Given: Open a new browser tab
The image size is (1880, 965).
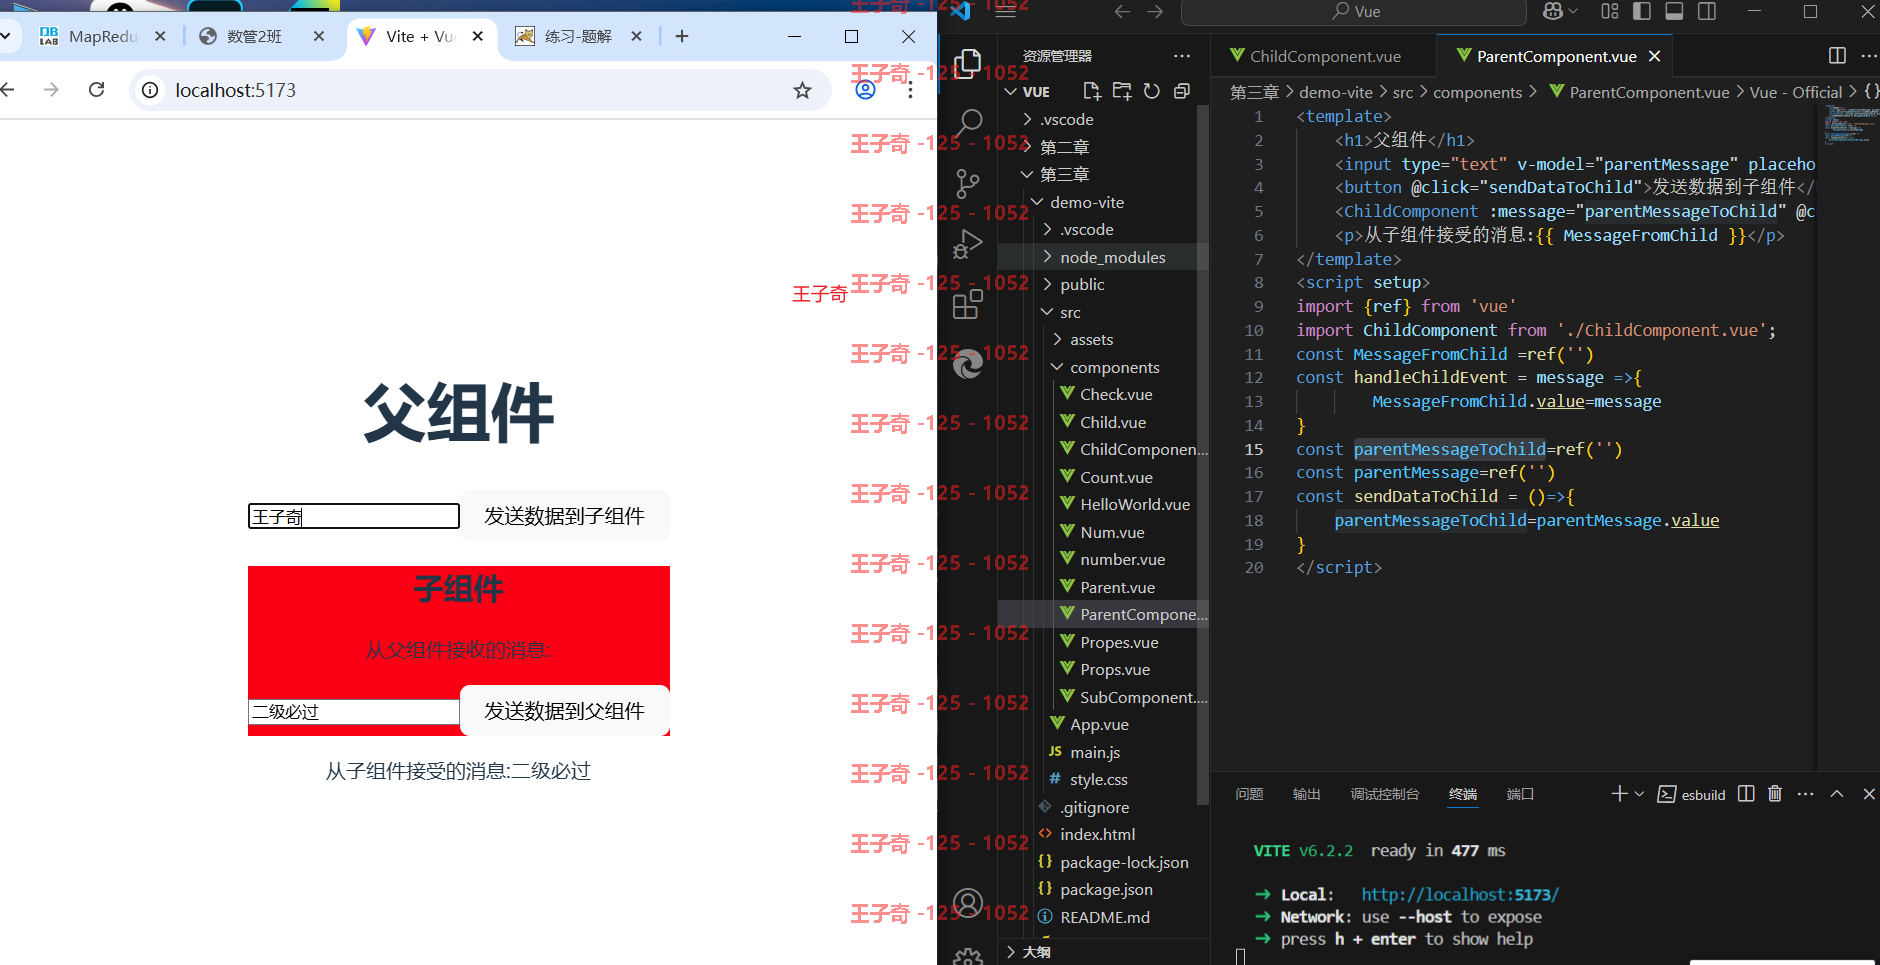Looking at the screenshot, I should click(x=682, y=37).
